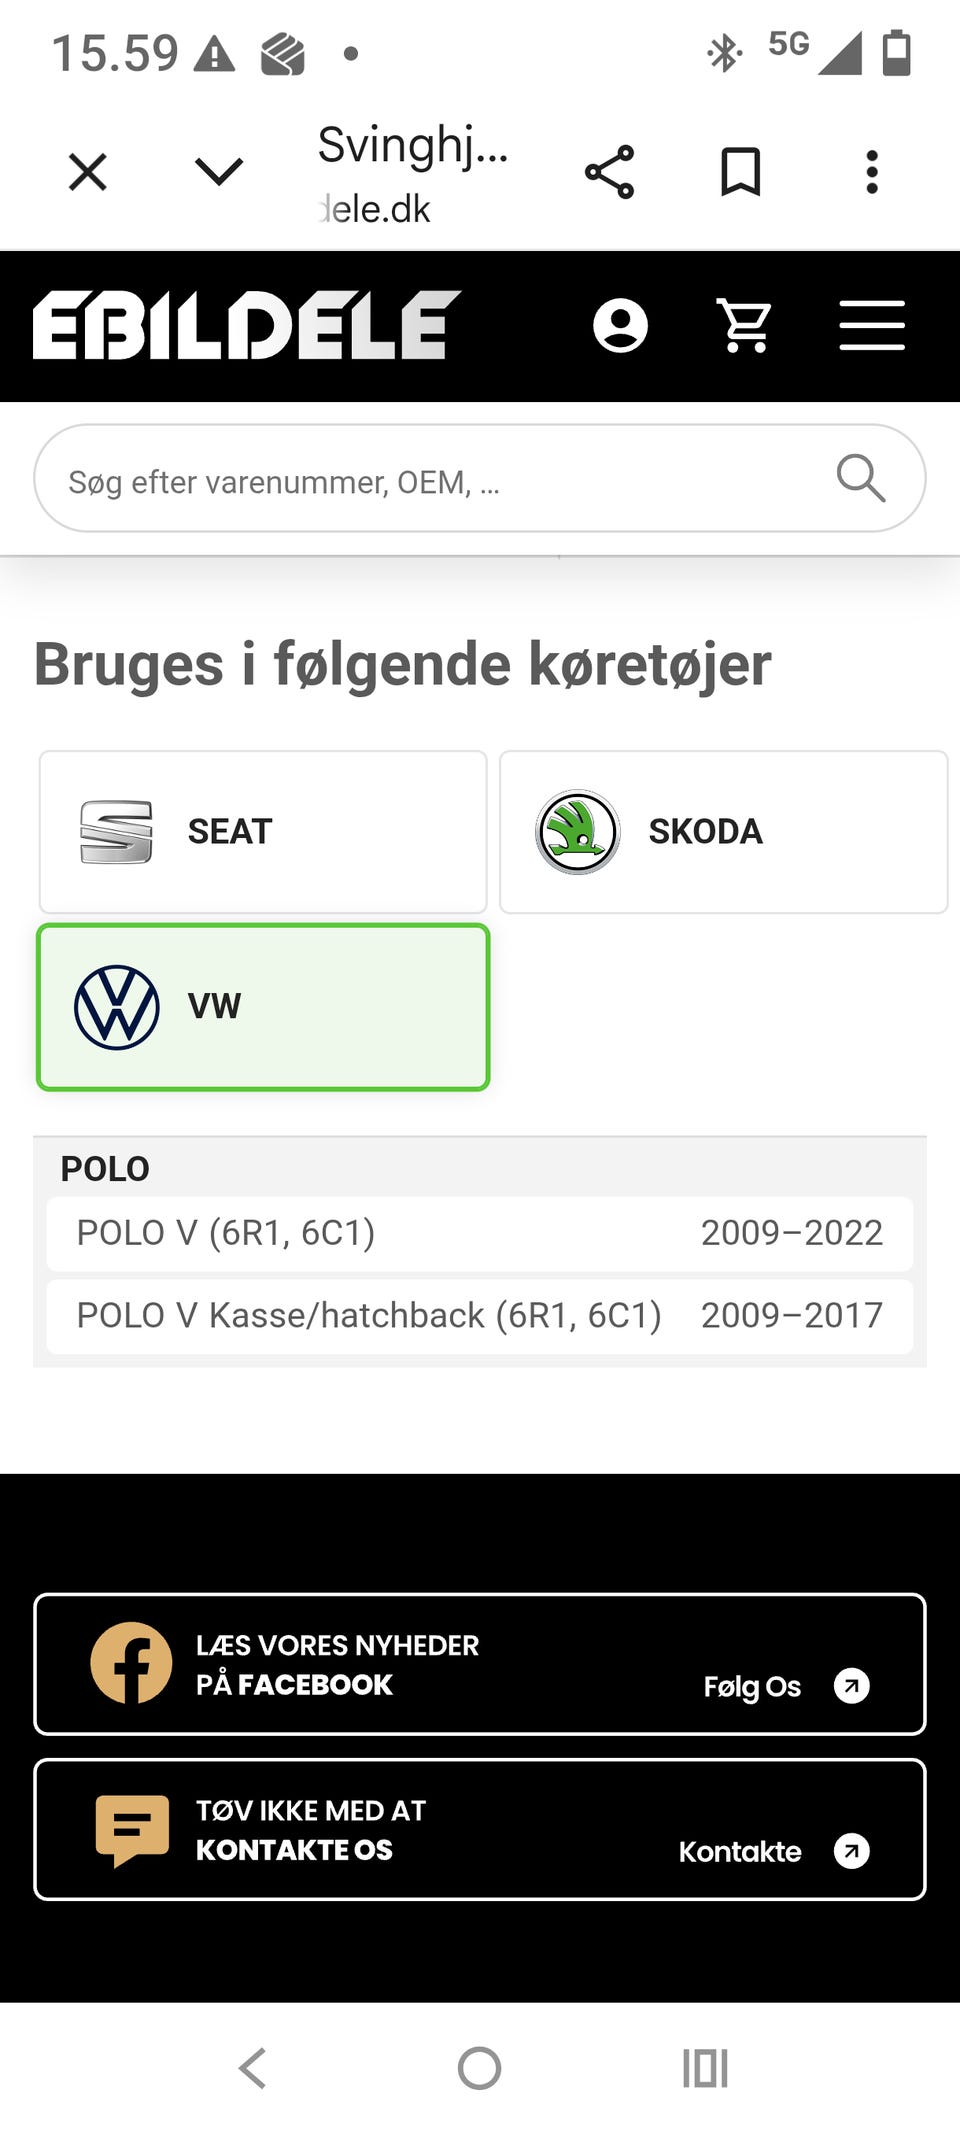
Task: Click the Følg Os Facebook button
Action: tap(785, 1686)
